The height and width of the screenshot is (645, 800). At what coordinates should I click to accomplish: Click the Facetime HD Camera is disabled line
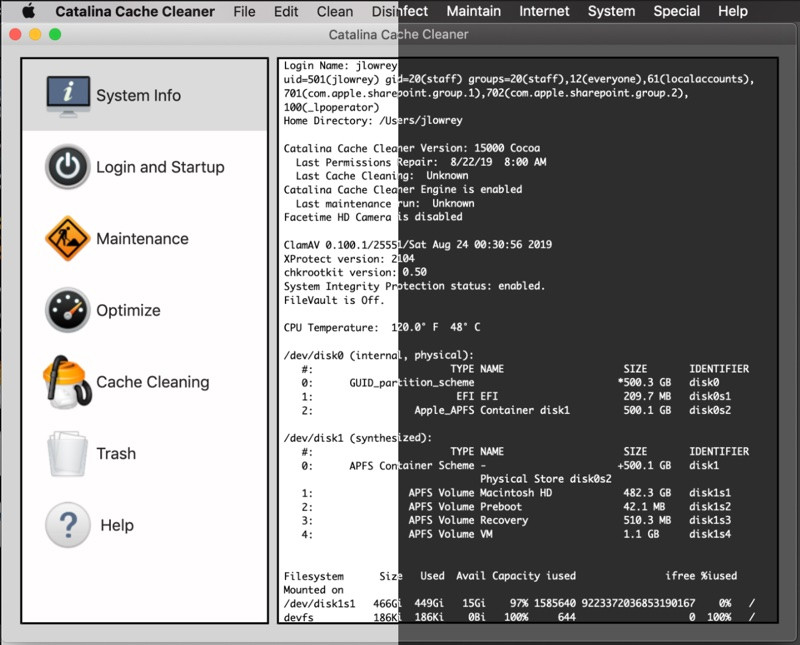click(373, 217)
